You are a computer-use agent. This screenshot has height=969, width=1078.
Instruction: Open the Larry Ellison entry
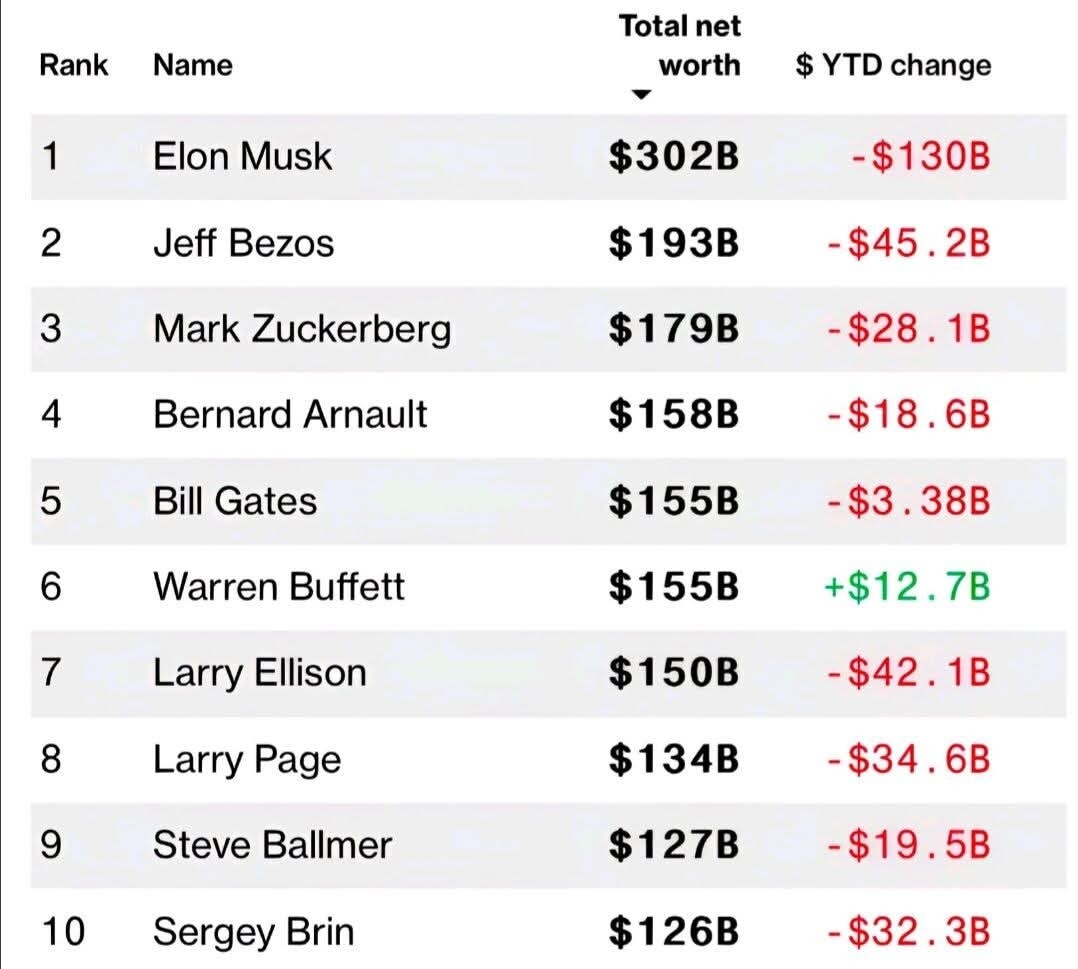click(260, 673)
